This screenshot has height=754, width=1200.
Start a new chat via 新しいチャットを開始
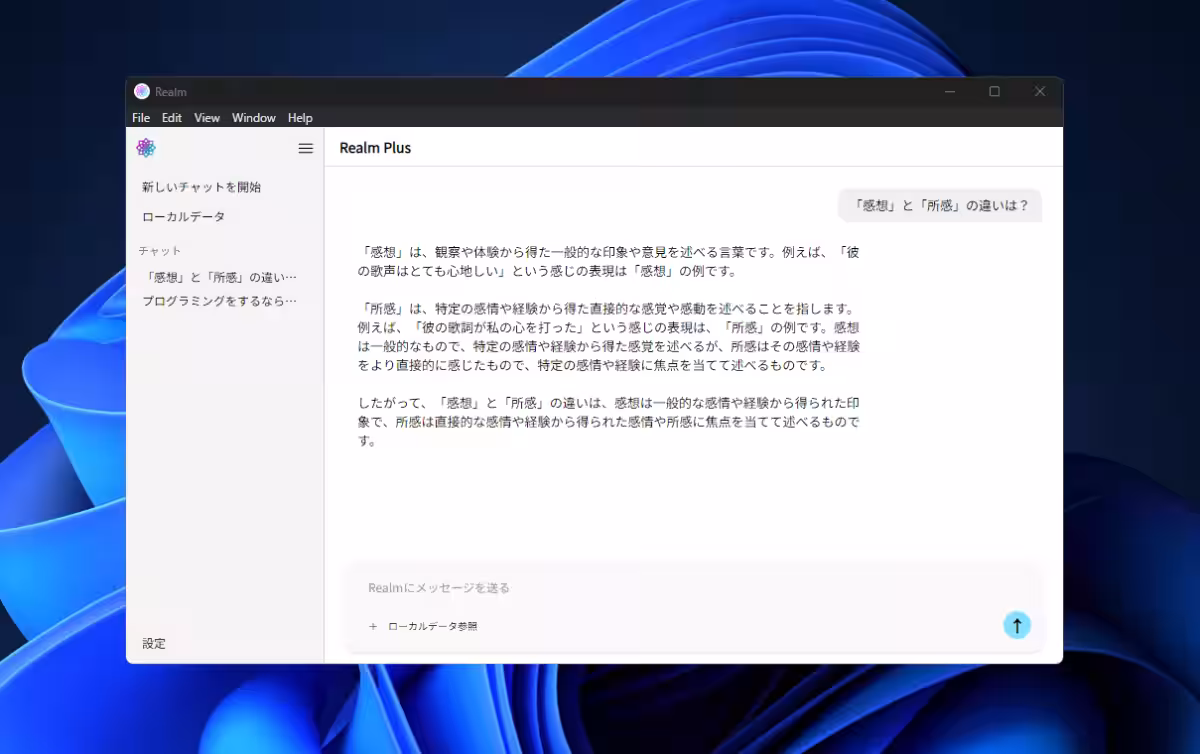201,187
